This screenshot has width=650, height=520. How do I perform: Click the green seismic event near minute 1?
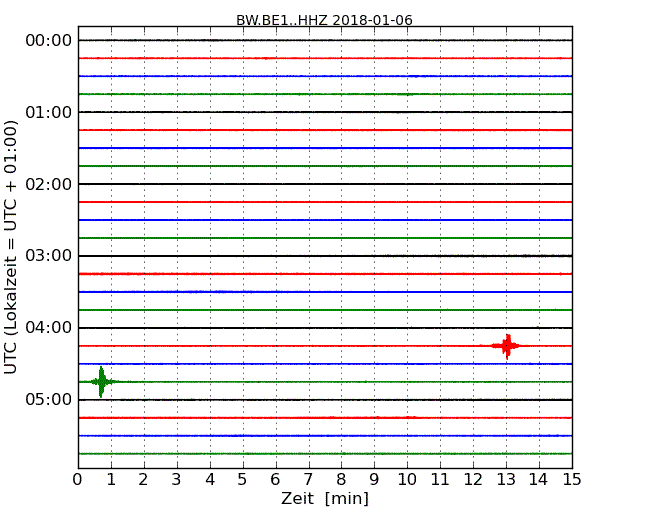click(101, 382)
